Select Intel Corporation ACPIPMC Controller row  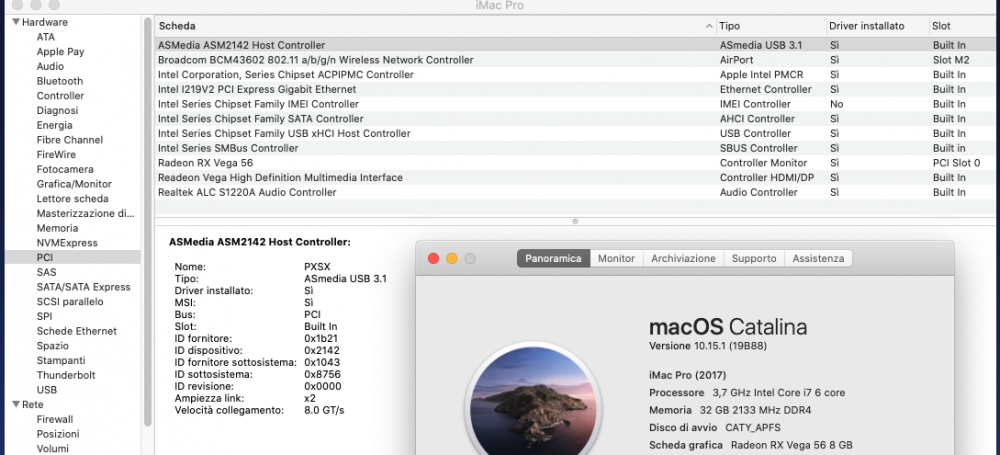tap(575, 75)
